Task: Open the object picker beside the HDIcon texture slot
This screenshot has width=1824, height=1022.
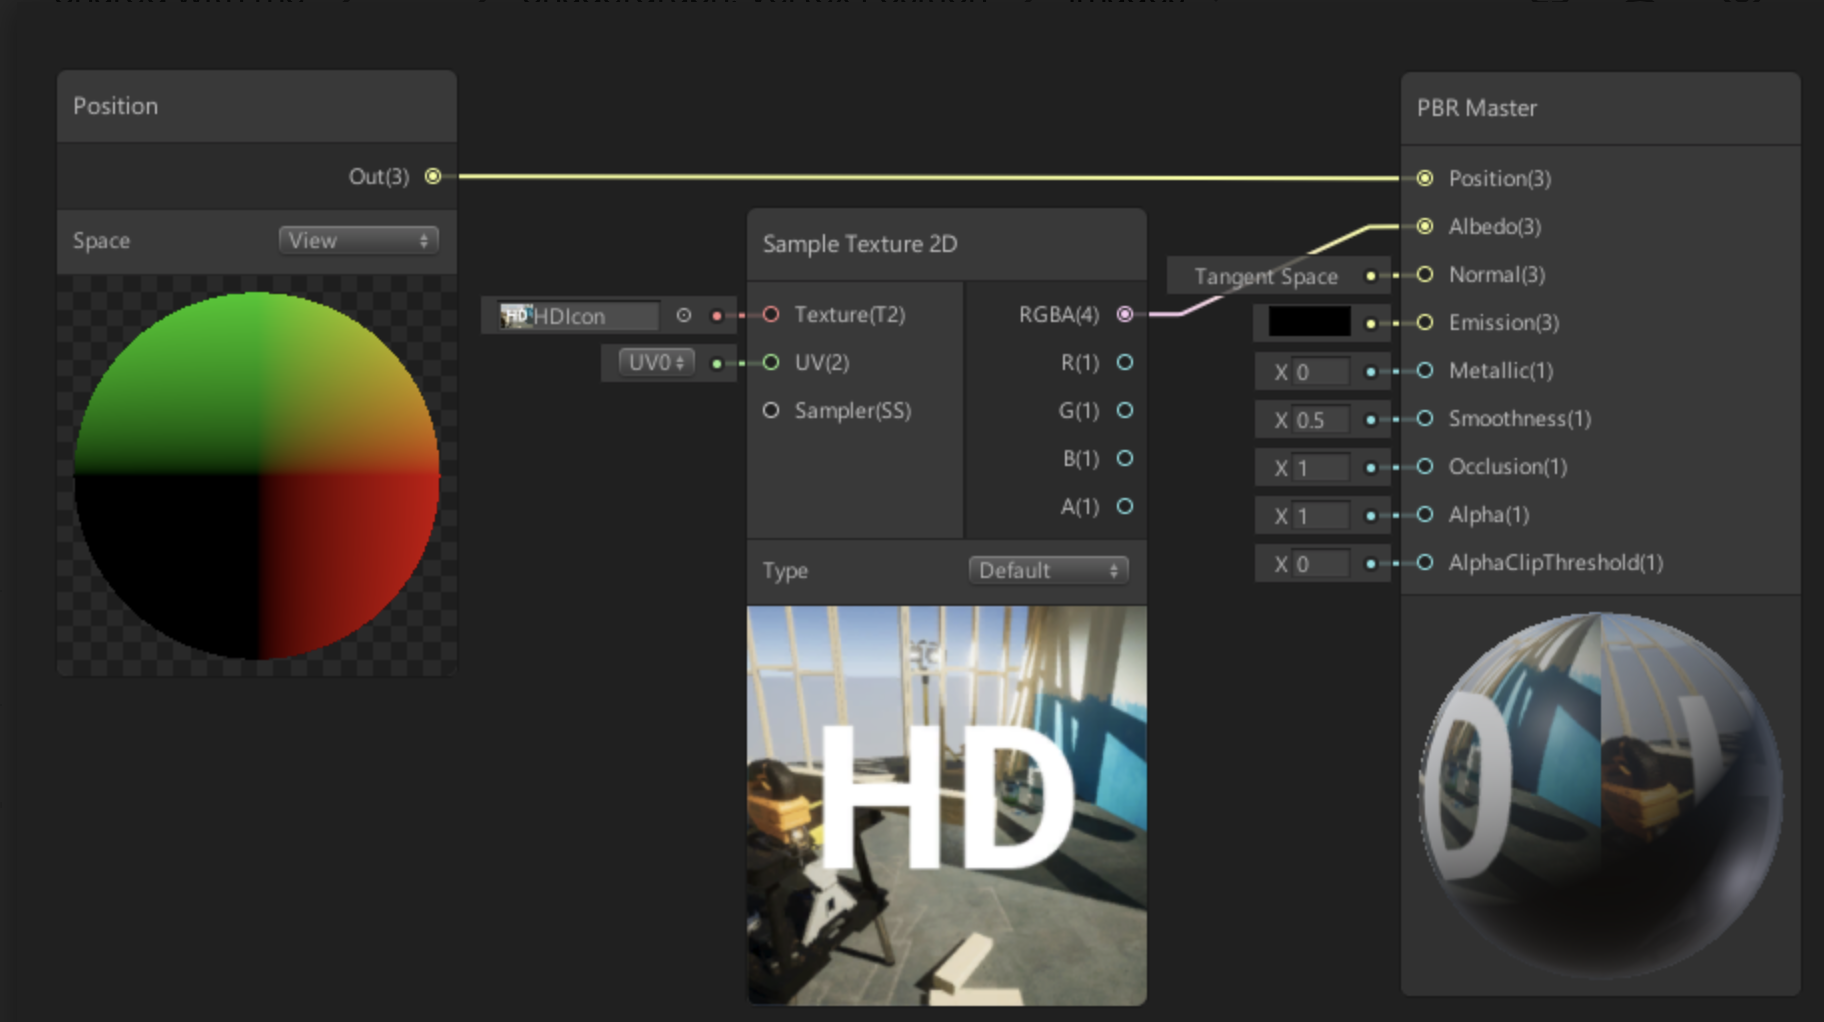Action: click(683, 315)
